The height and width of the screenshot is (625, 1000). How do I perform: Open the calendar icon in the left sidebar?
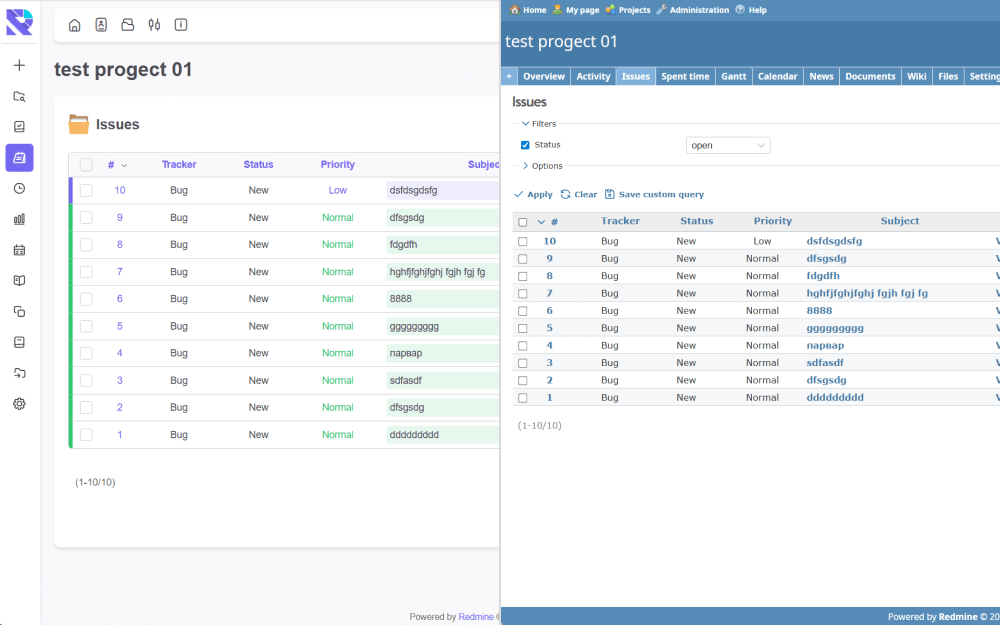coord(19,249)
